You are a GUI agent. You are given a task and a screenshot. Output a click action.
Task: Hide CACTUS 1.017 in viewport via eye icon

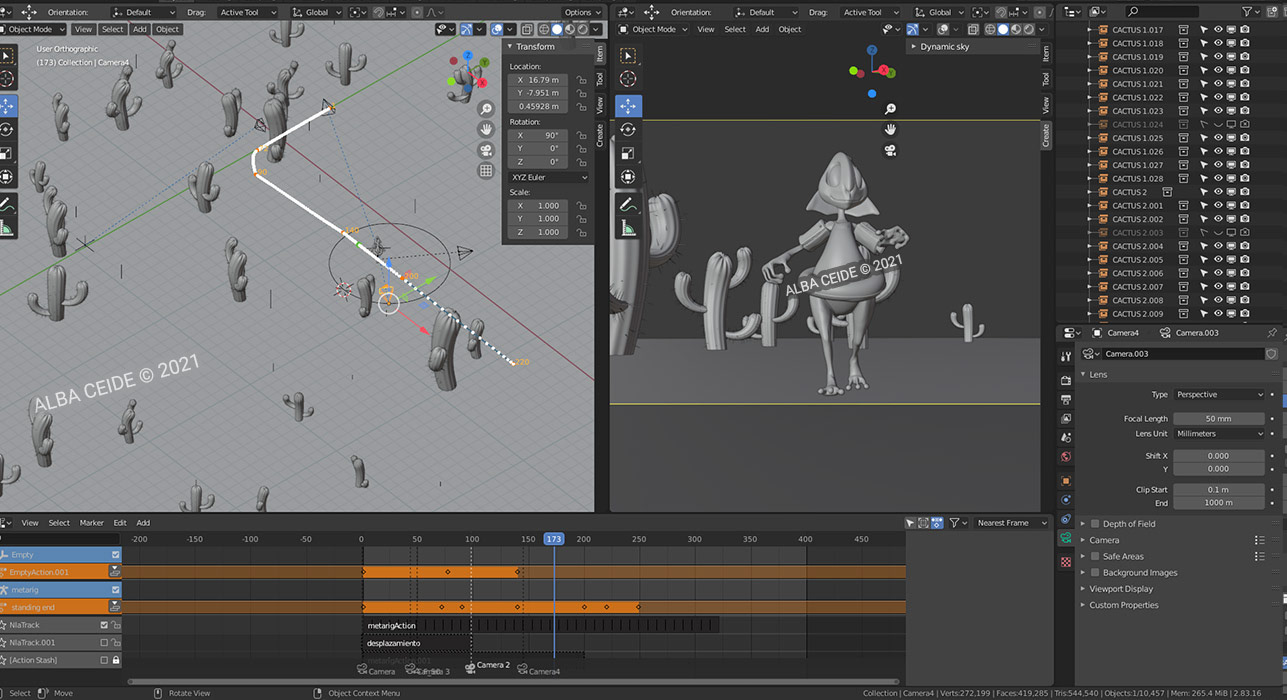pyautogui.click(x=1218, y=30)
